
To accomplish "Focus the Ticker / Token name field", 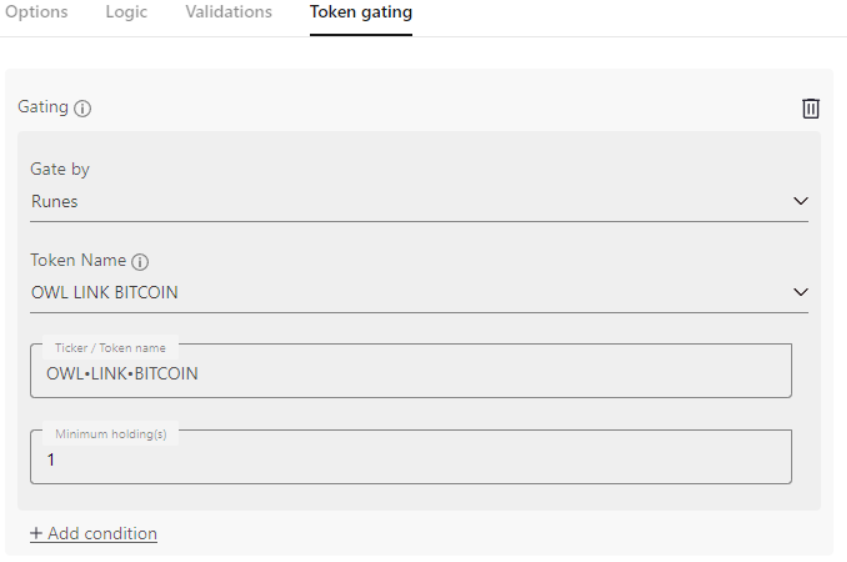I will (x=410, y=374).
